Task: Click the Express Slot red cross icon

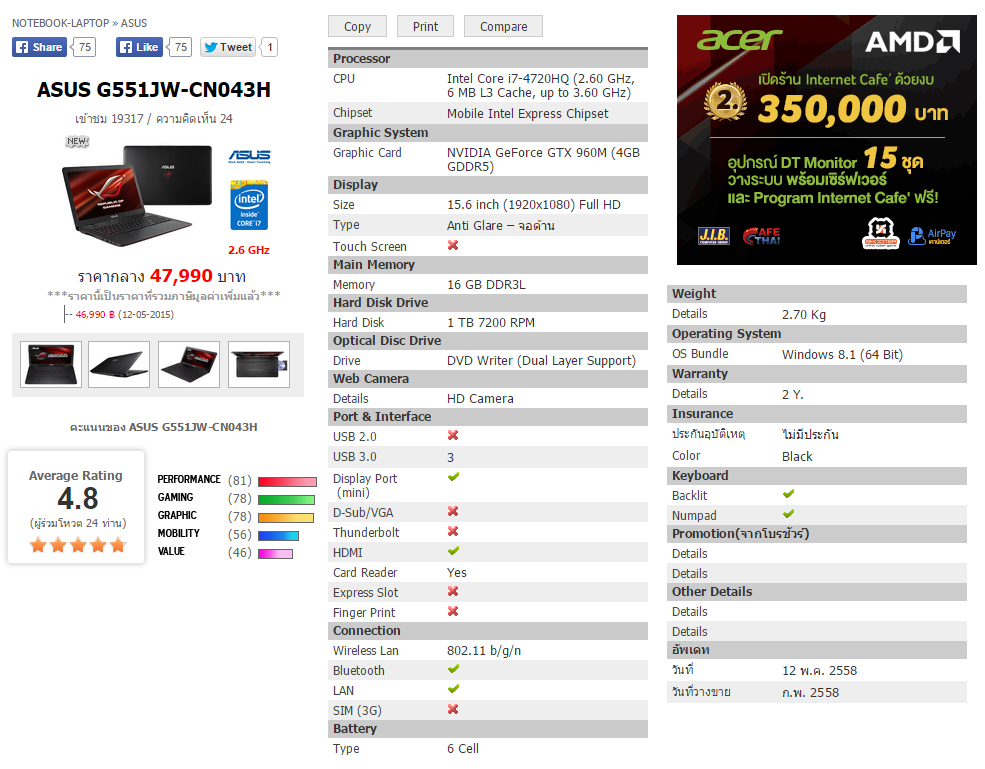Action: point(453,591)
